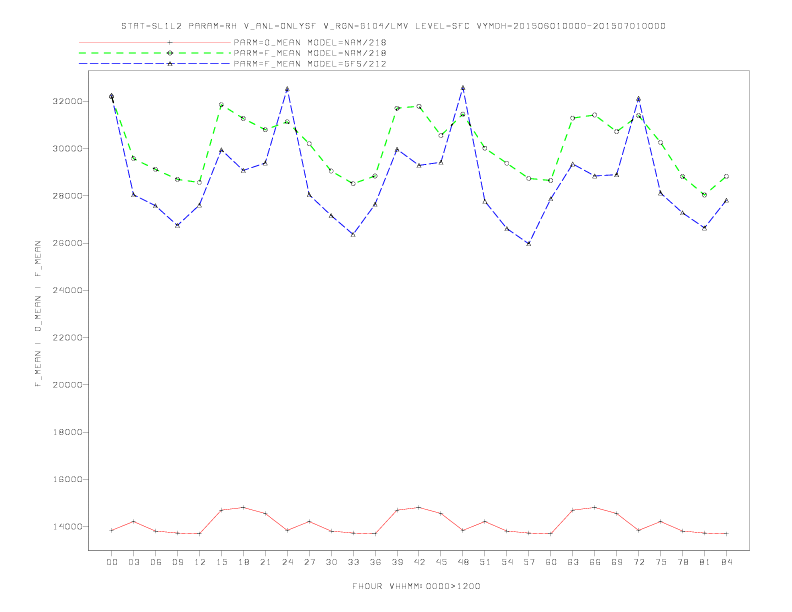The height and width of the screenshot is (612, 792).
Task: Click the 48 forecast hour tick label
Action: 463,562
